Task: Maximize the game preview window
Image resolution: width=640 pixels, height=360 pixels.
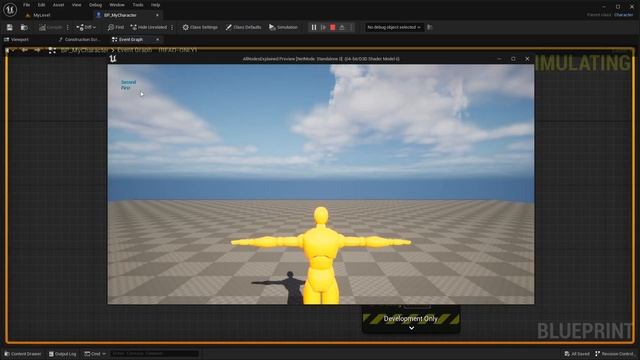Action: (x=513, y=59)
